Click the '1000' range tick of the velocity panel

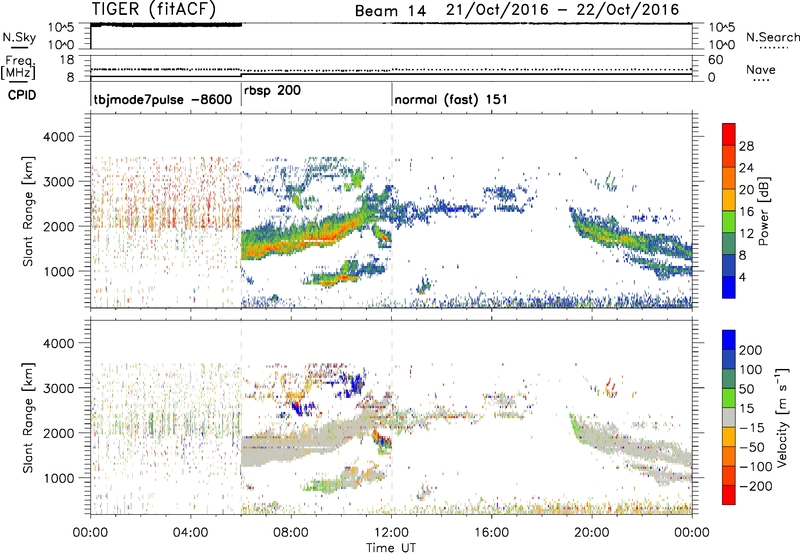tap(58, 478)
